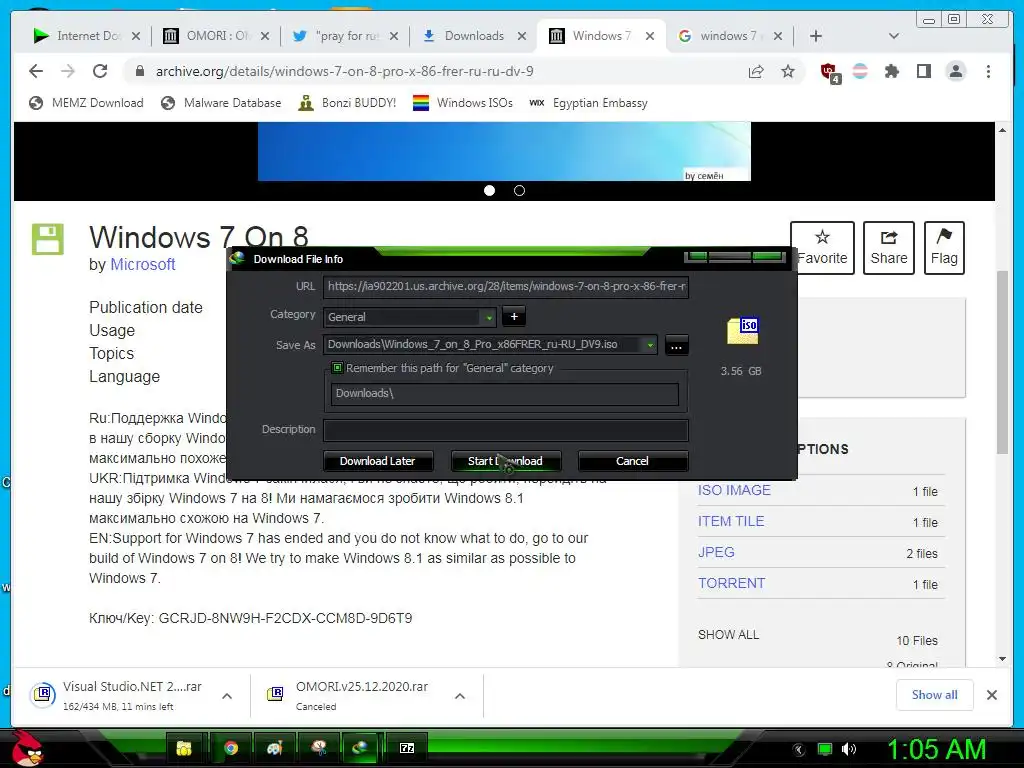
Task: Open the Bonzi BUDDY! bookmark
Action: pos(347,103)
